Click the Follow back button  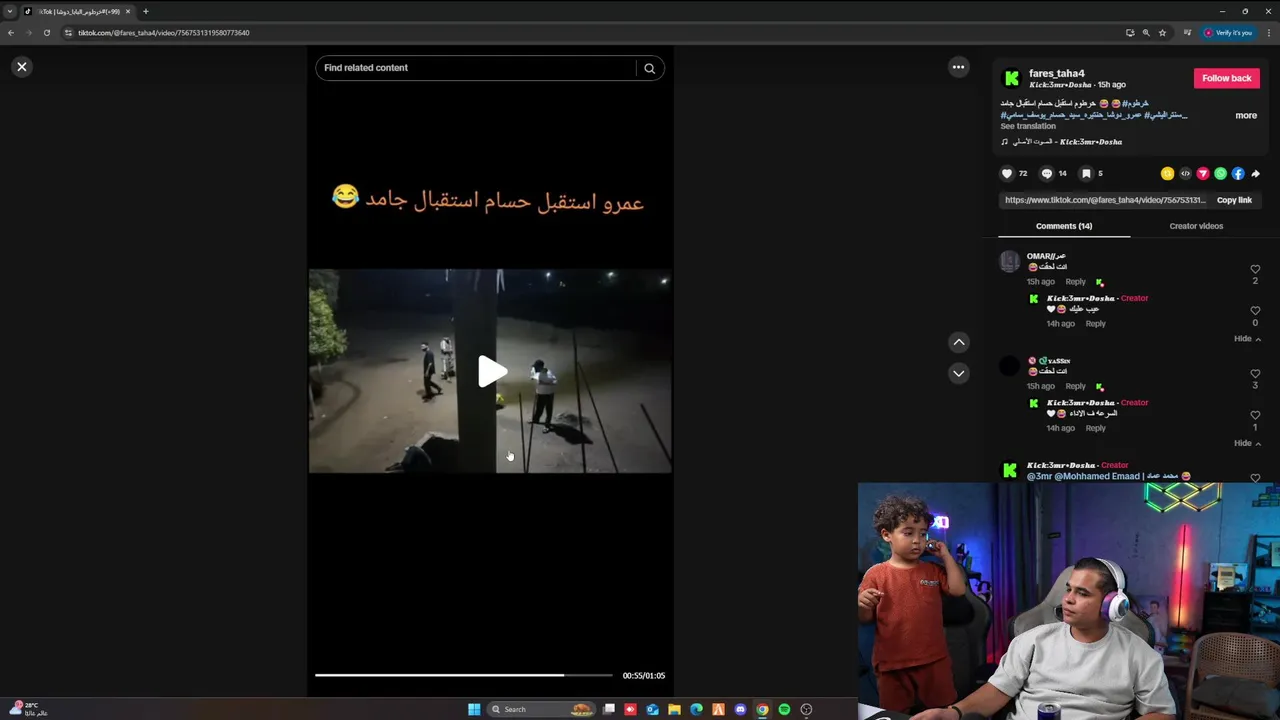1226,78
